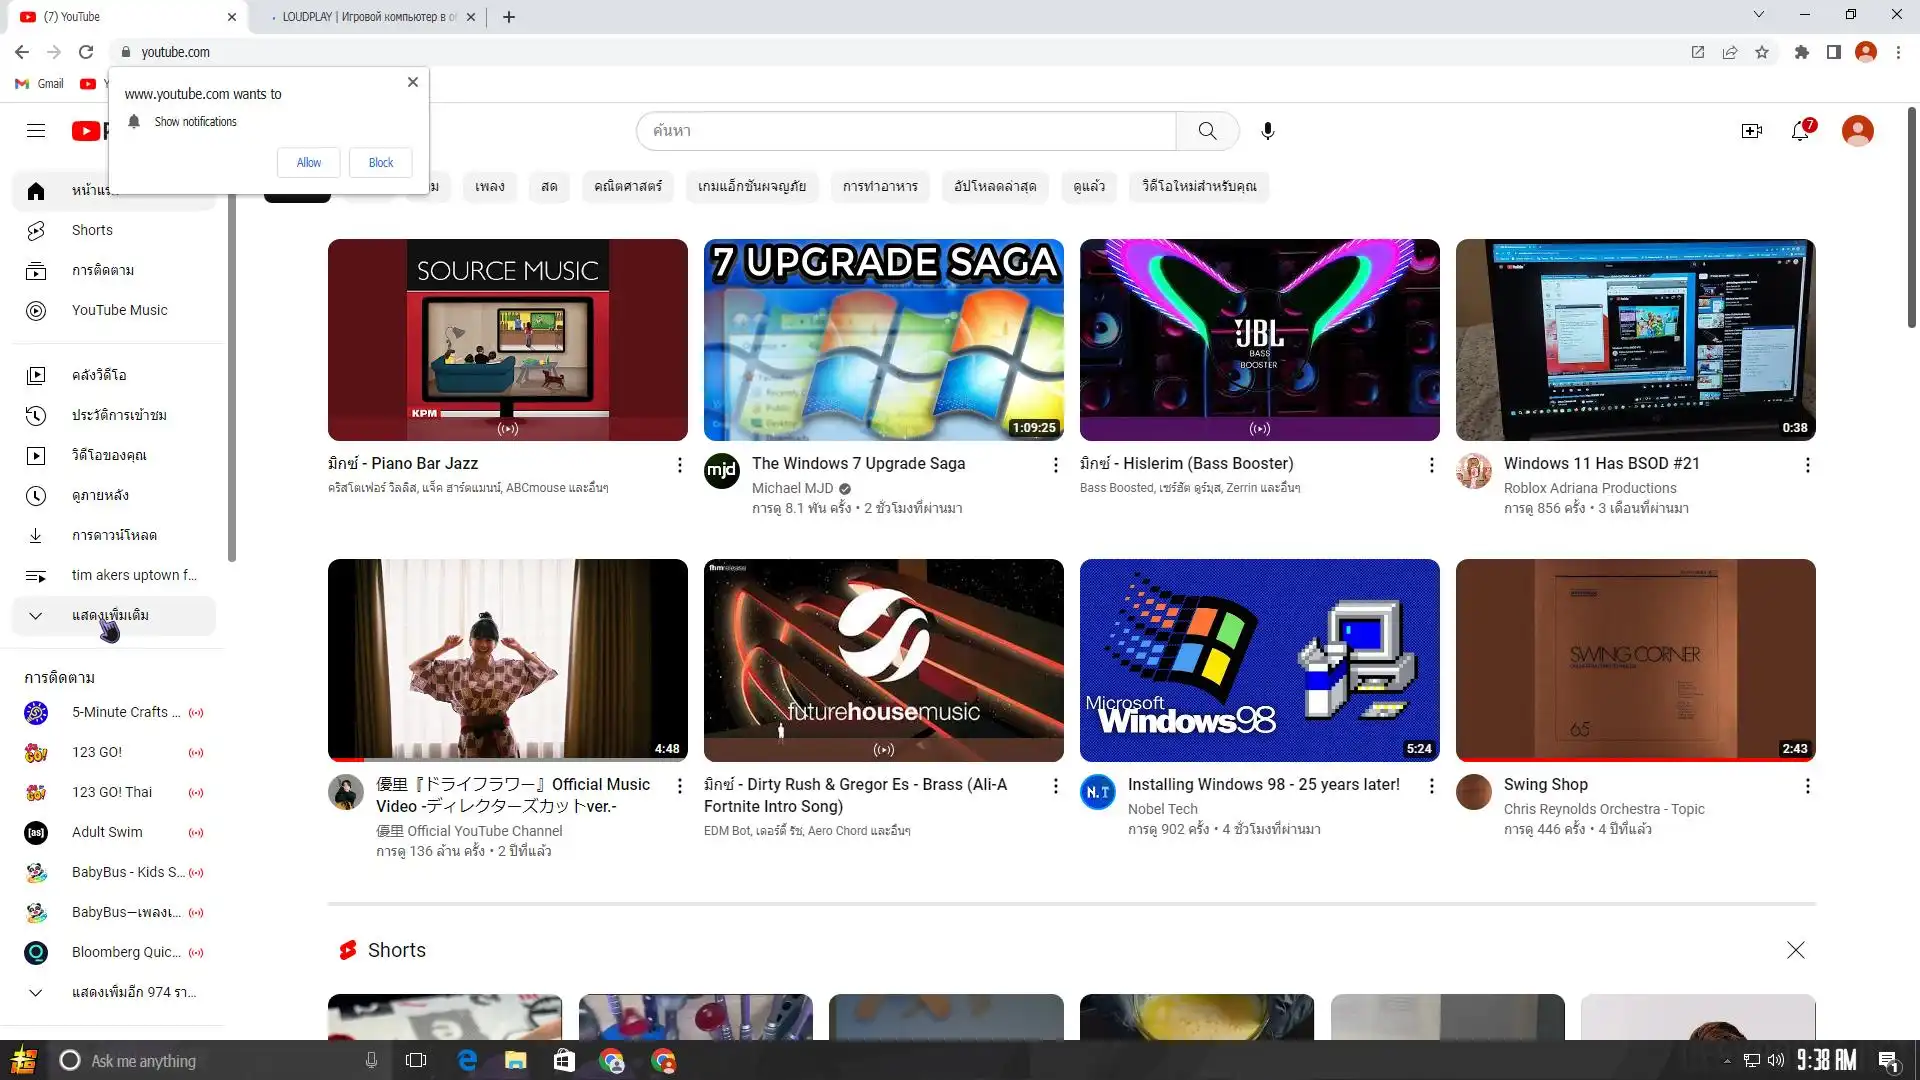Open the hamburger guide menu icon
This screenshot has height=1080, width=1920.
[36, 131]
